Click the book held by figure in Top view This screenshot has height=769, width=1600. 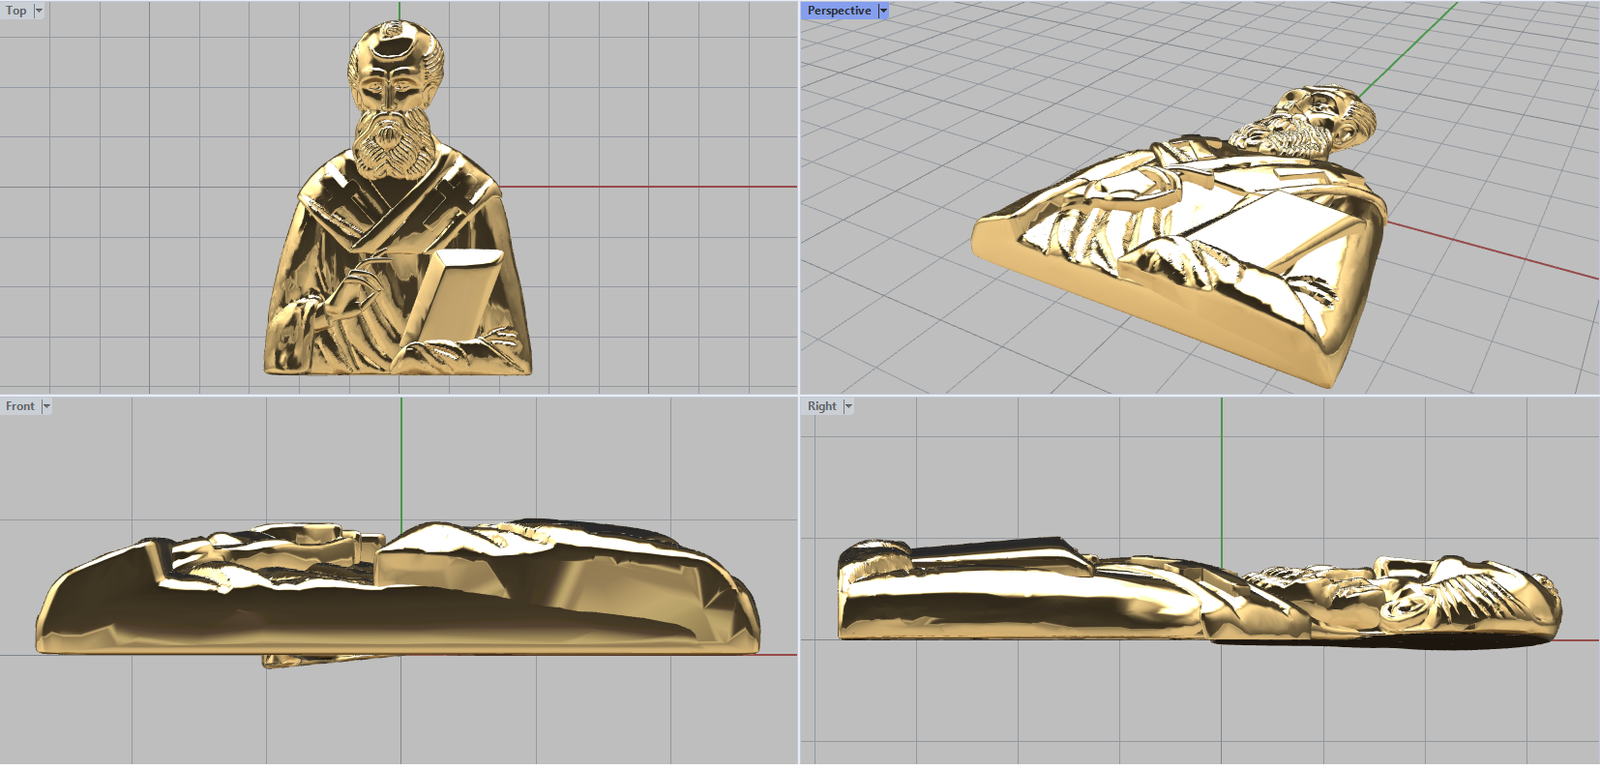pyautogui.click(x=455, y=295)
